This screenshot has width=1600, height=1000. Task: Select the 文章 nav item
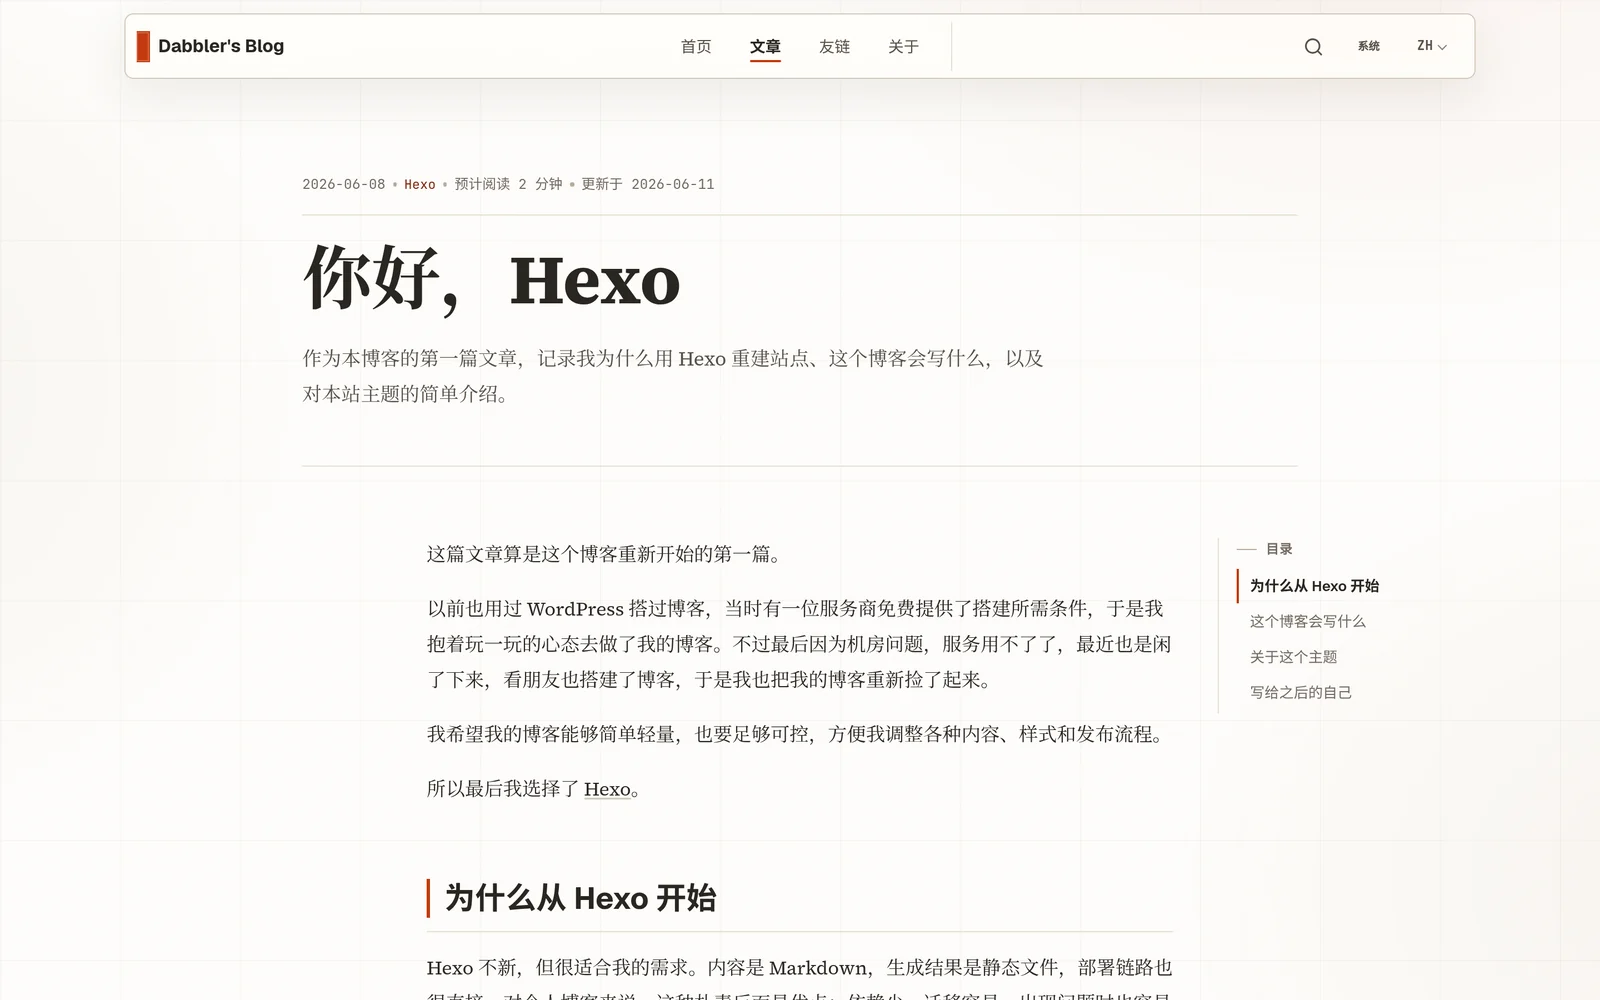[765, 46]
